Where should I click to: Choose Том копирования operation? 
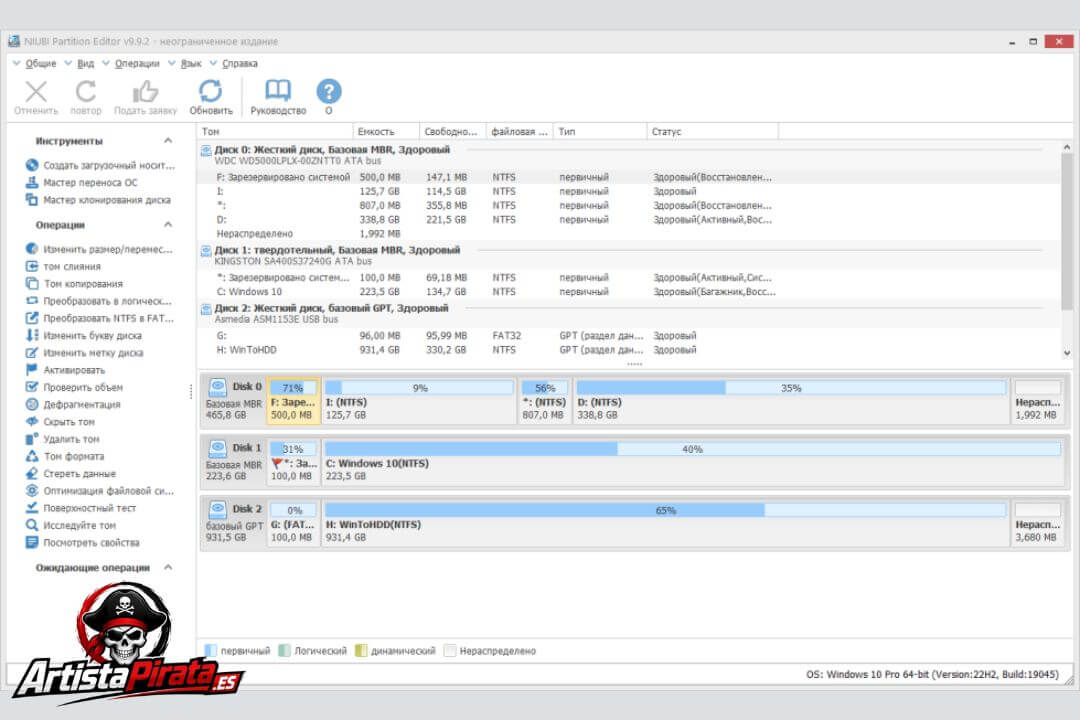(x=74, y=284)
